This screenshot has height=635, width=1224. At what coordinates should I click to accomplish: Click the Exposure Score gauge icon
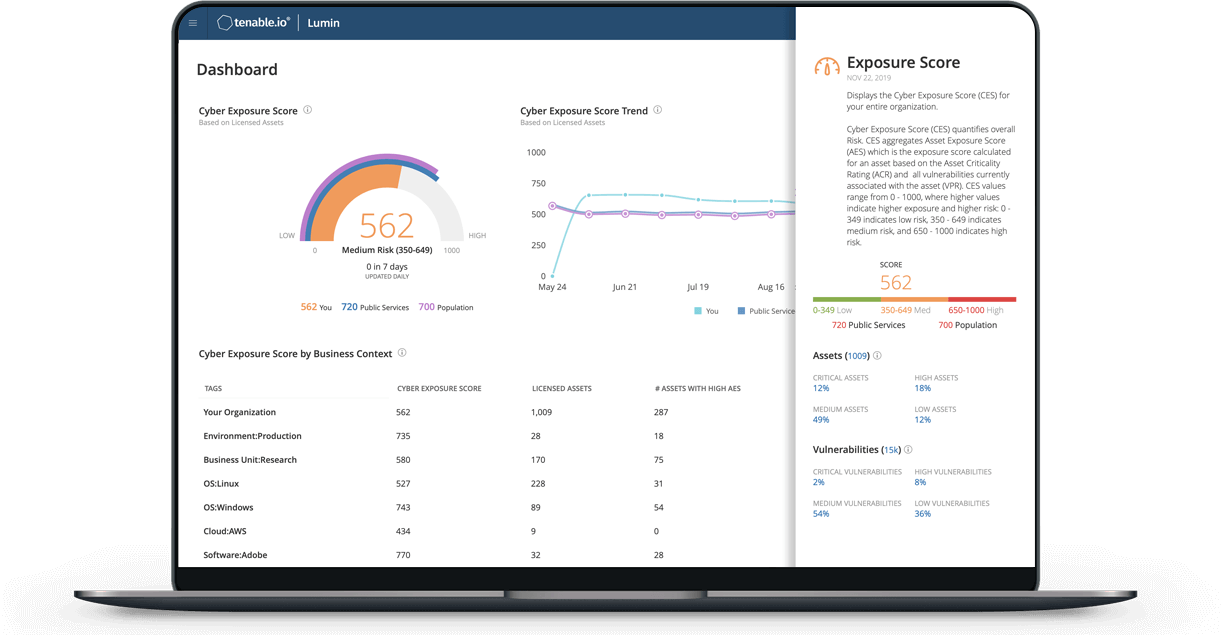tap(827, 67)
